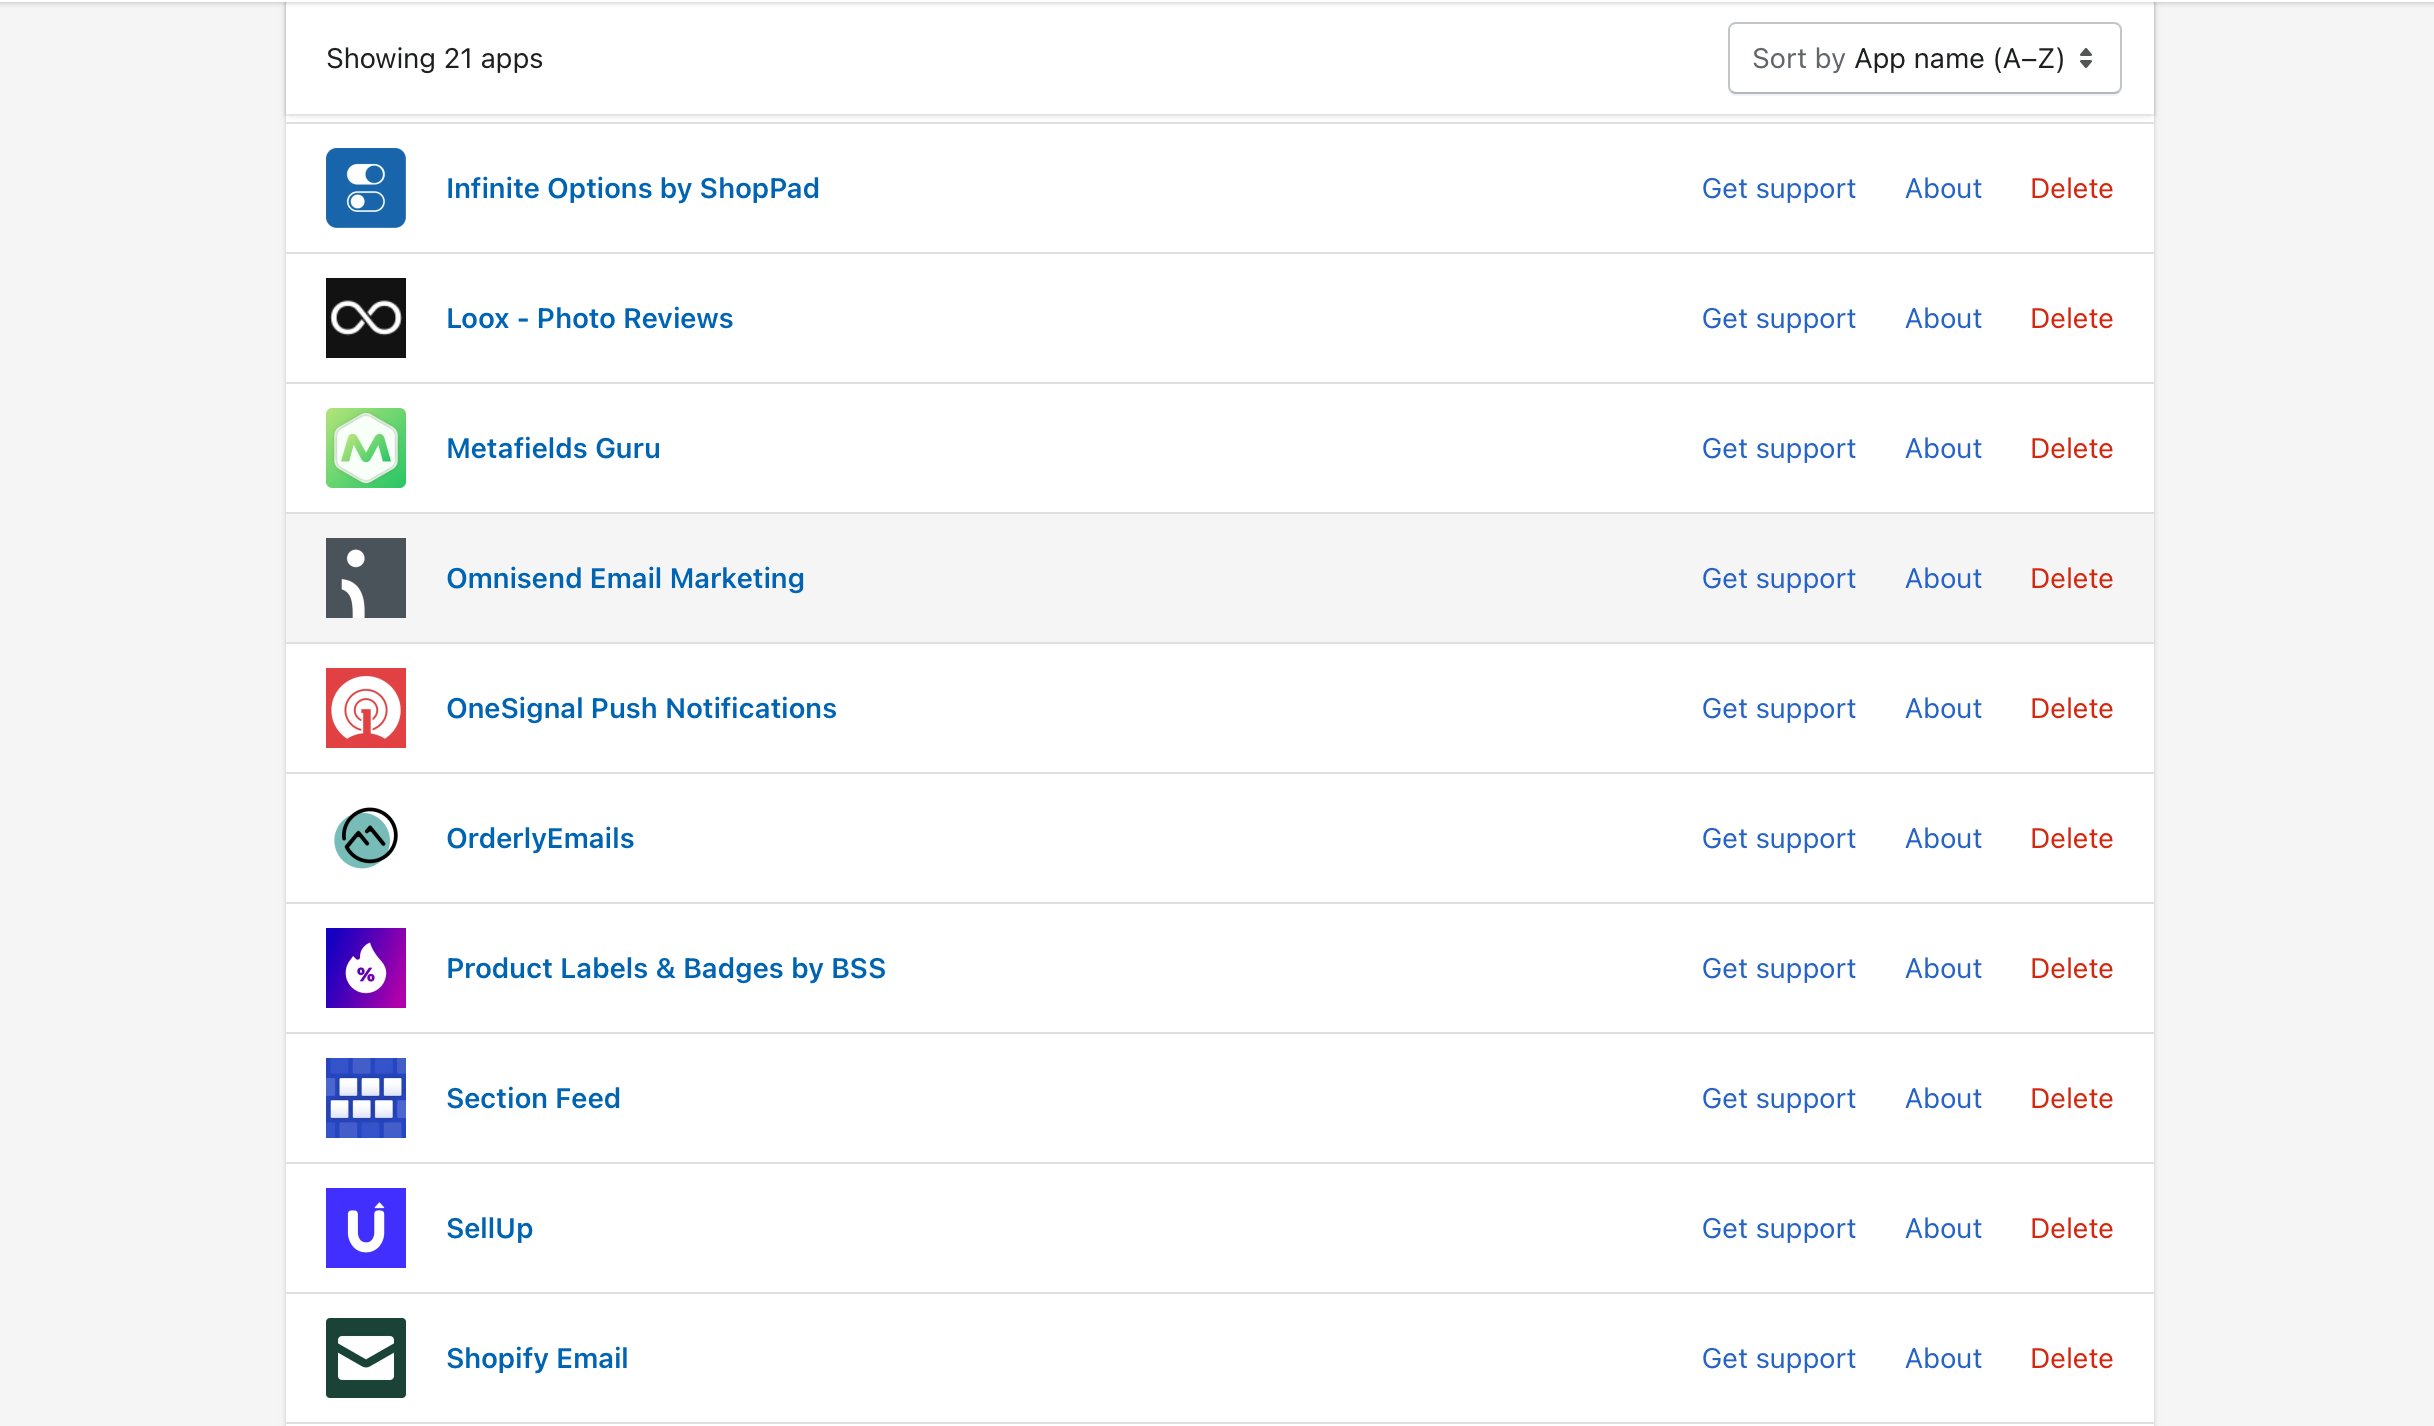Click the Omnisend Email Marketing app icon
Screen dimensions: 2434x1426
366,578
